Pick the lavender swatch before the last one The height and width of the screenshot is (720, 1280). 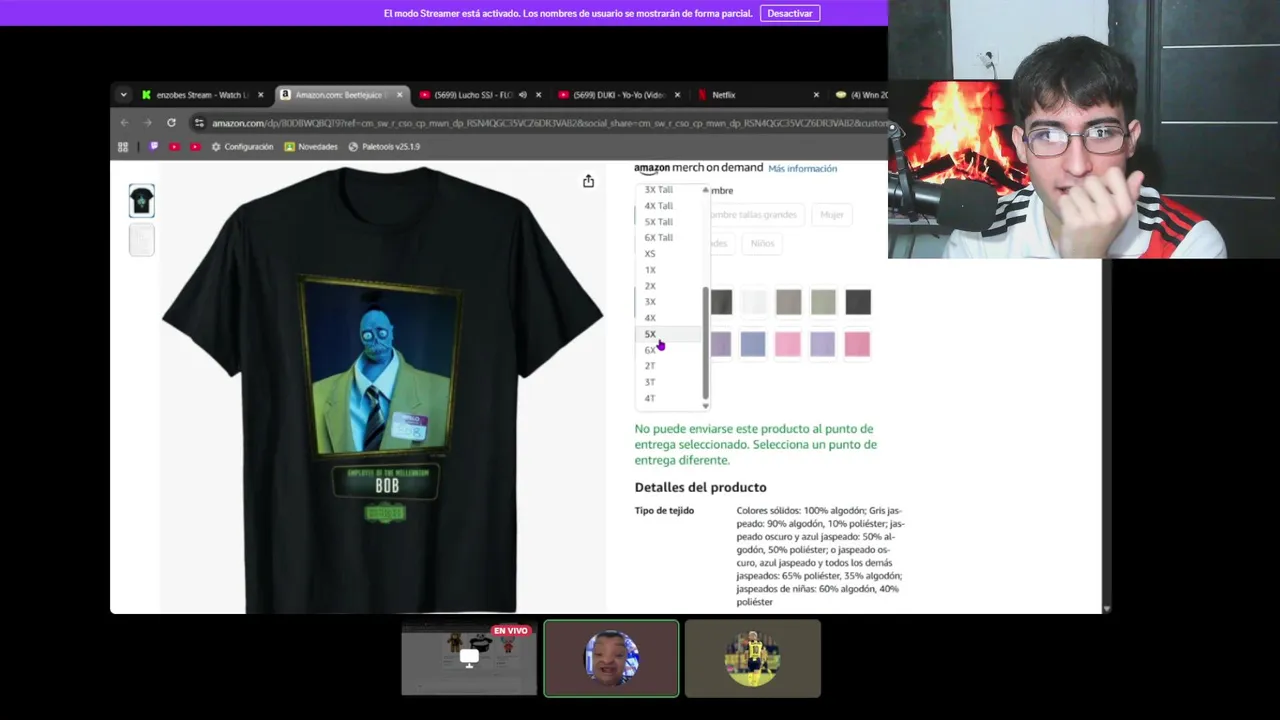point(823,345)
